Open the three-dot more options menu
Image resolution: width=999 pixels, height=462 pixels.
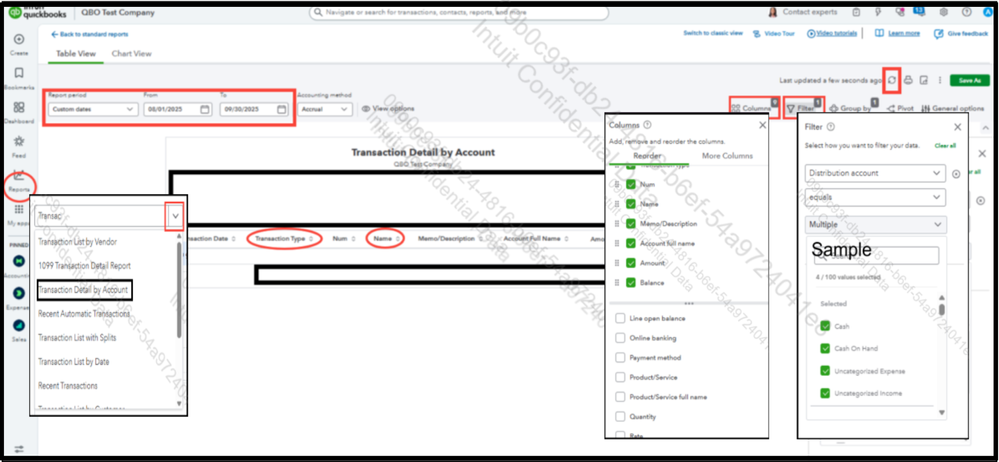[x=939, y=80]
